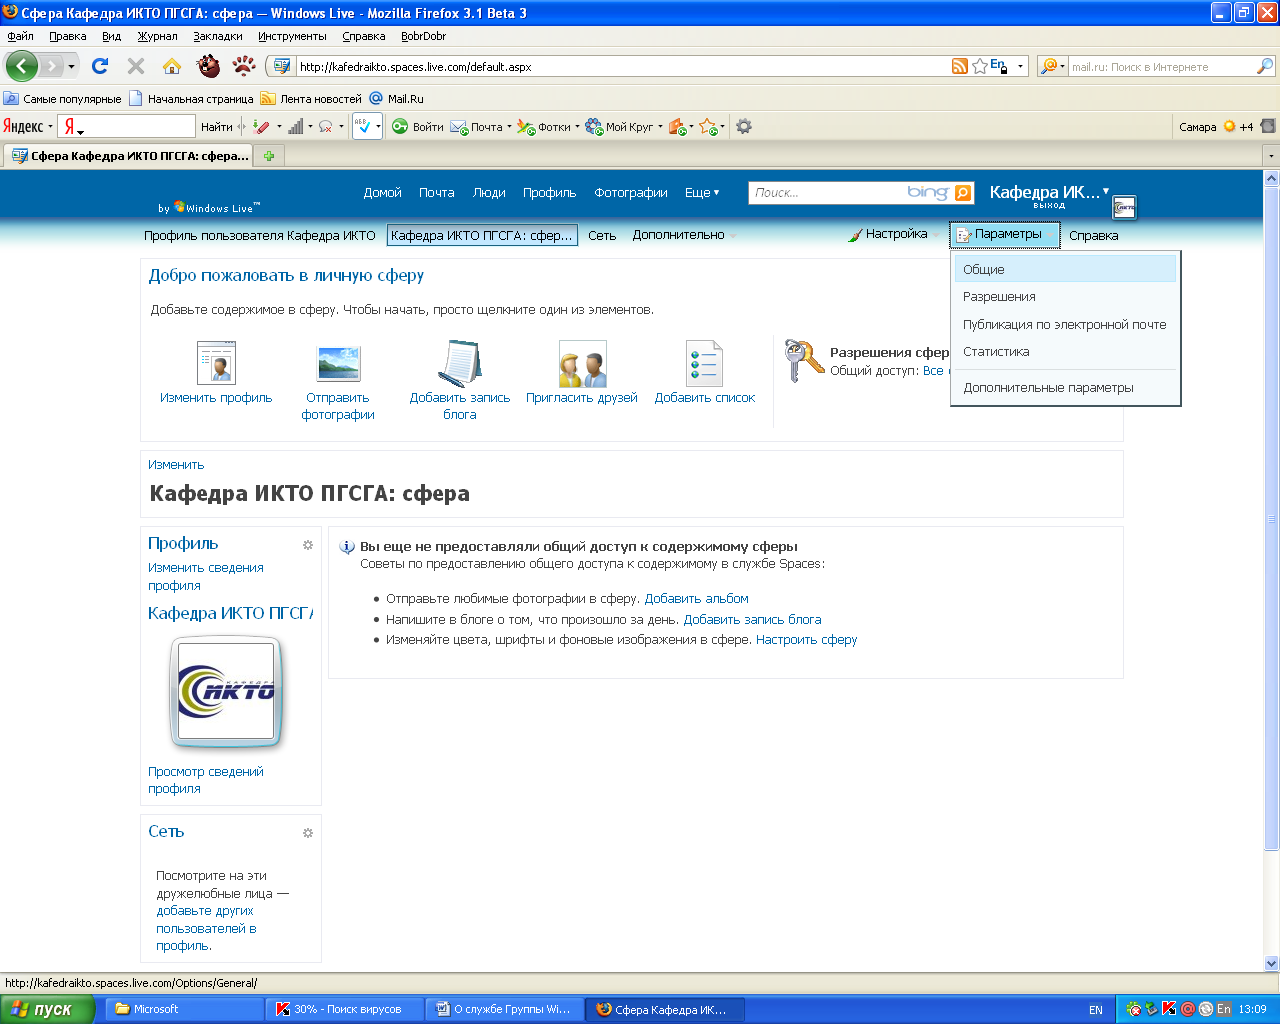Click Войти login button in Yandex bar
The image size is (1280, 1024).
417,126
